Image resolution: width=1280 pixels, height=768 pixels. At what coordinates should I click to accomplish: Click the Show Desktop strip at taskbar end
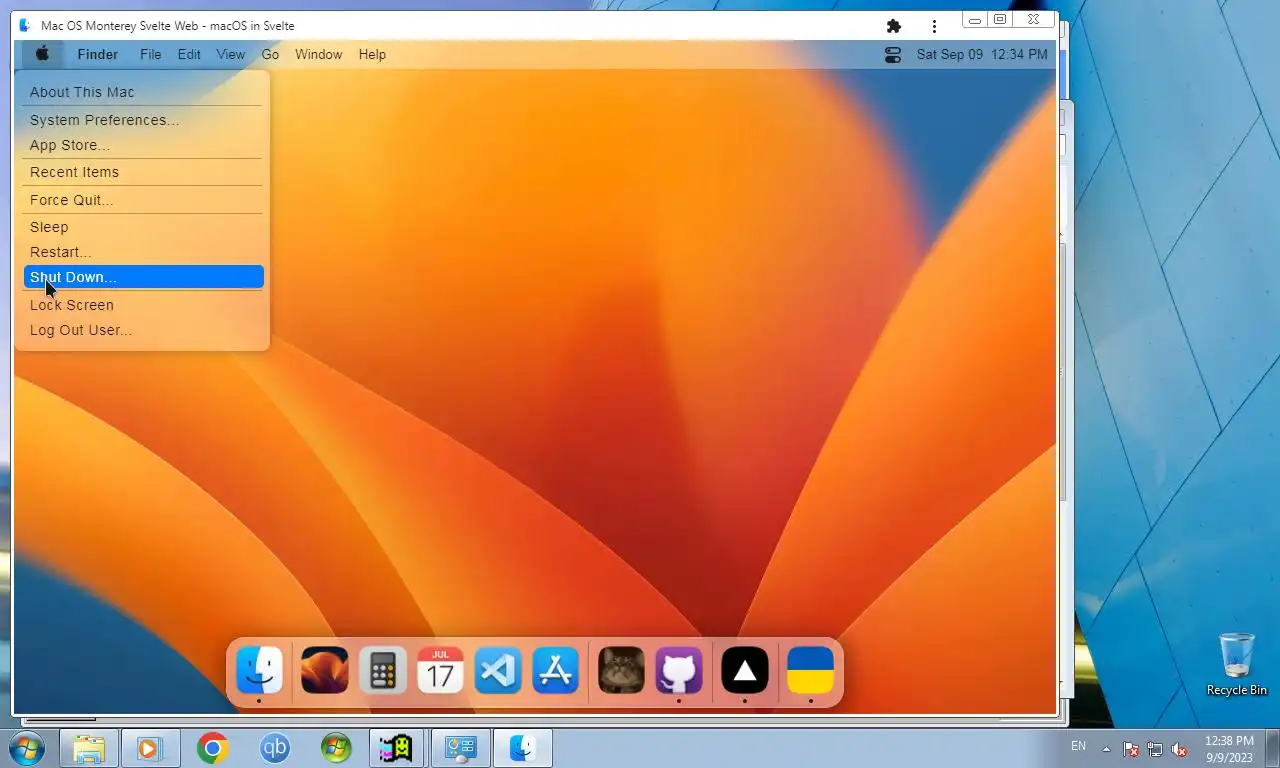click(1272, 748)
